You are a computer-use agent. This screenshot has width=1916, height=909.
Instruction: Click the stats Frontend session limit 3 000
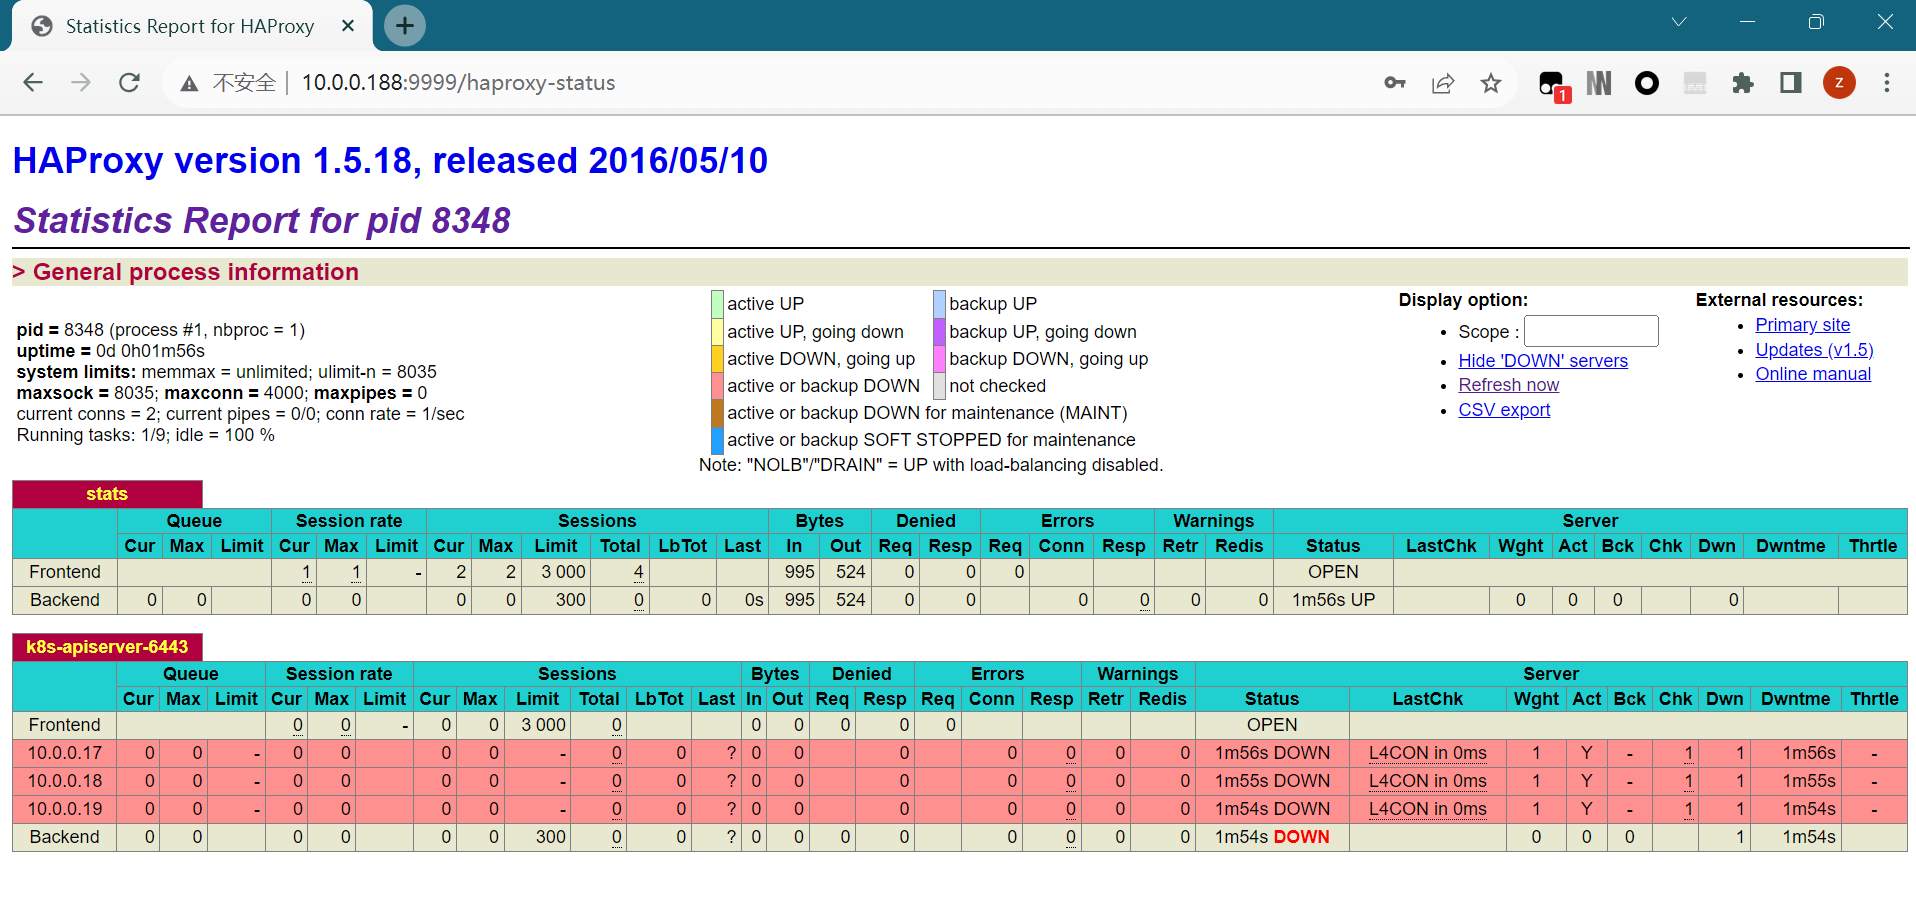point(563,572)
